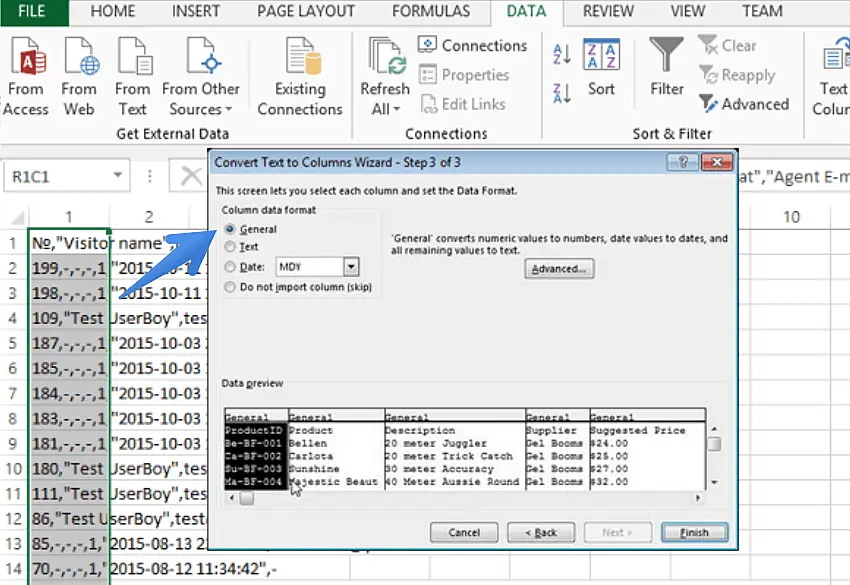Image resolution: width=850 pixels, height=585 pixels.
Task: Click the Finish button
Action: tap(694, 532)
